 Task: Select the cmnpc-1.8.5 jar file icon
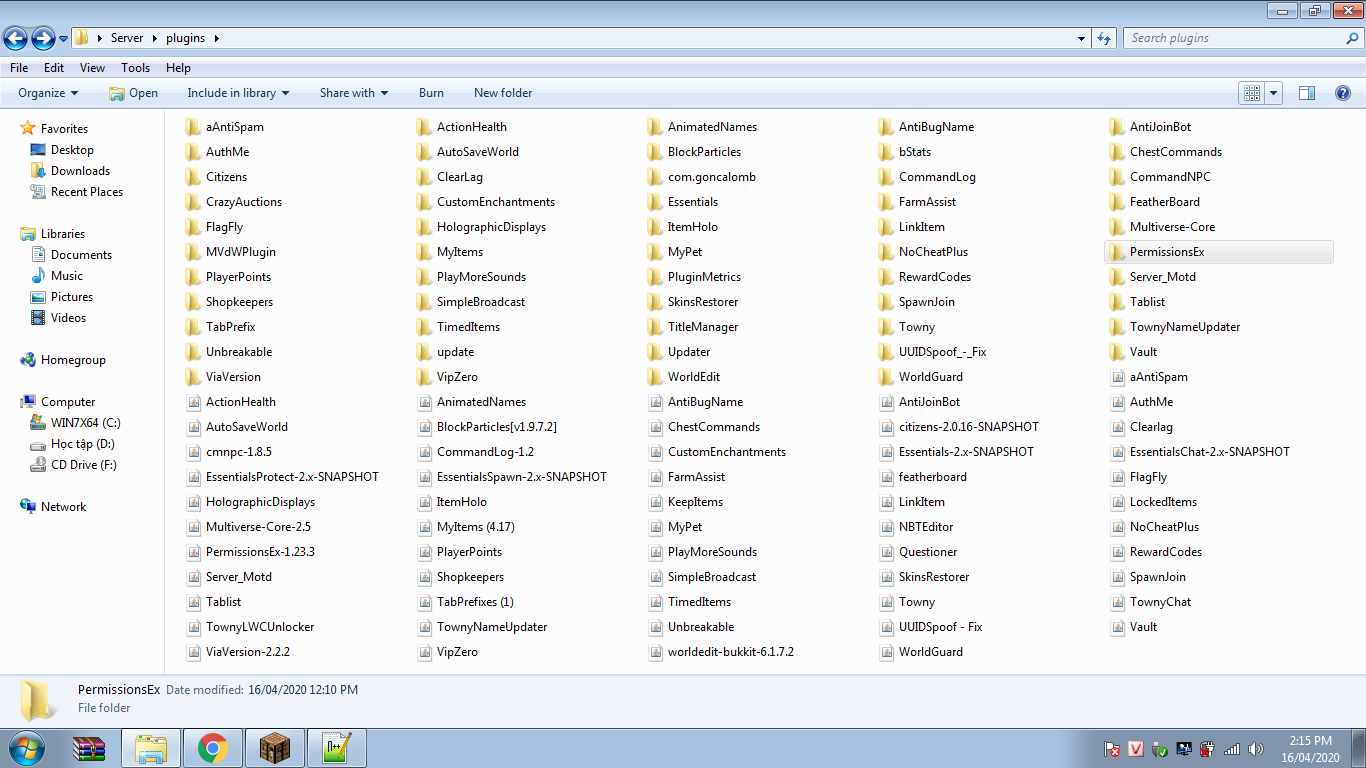[x=193, y=452]
